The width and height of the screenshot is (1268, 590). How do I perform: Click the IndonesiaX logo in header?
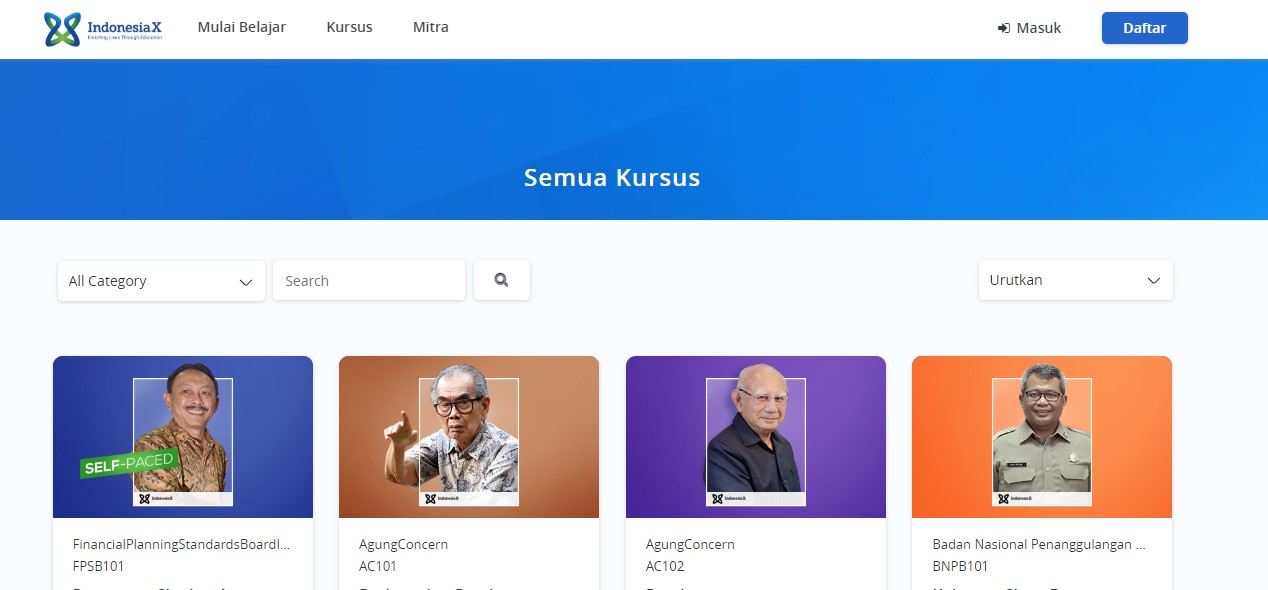click(x=103, y=29)
